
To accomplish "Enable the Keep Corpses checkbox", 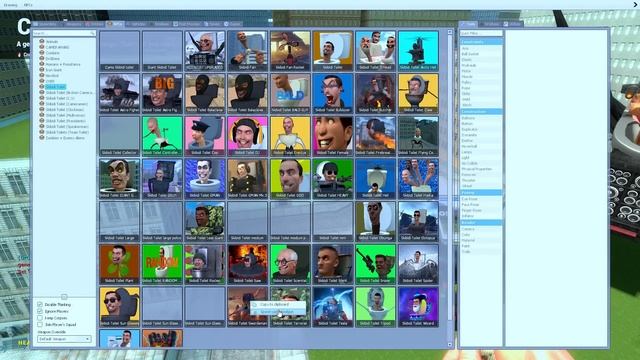I will click(x=40, y=318).
